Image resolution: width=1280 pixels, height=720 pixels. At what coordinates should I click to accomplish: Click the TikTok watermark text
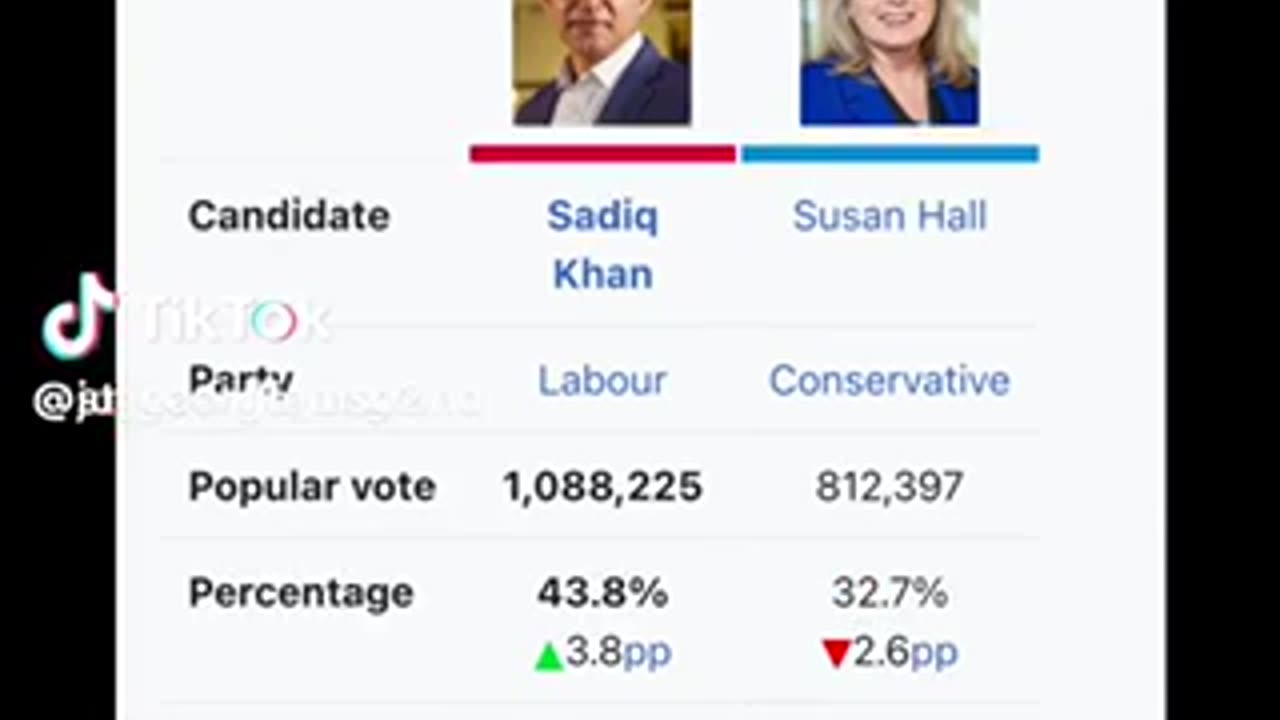(x=235, y=321)
